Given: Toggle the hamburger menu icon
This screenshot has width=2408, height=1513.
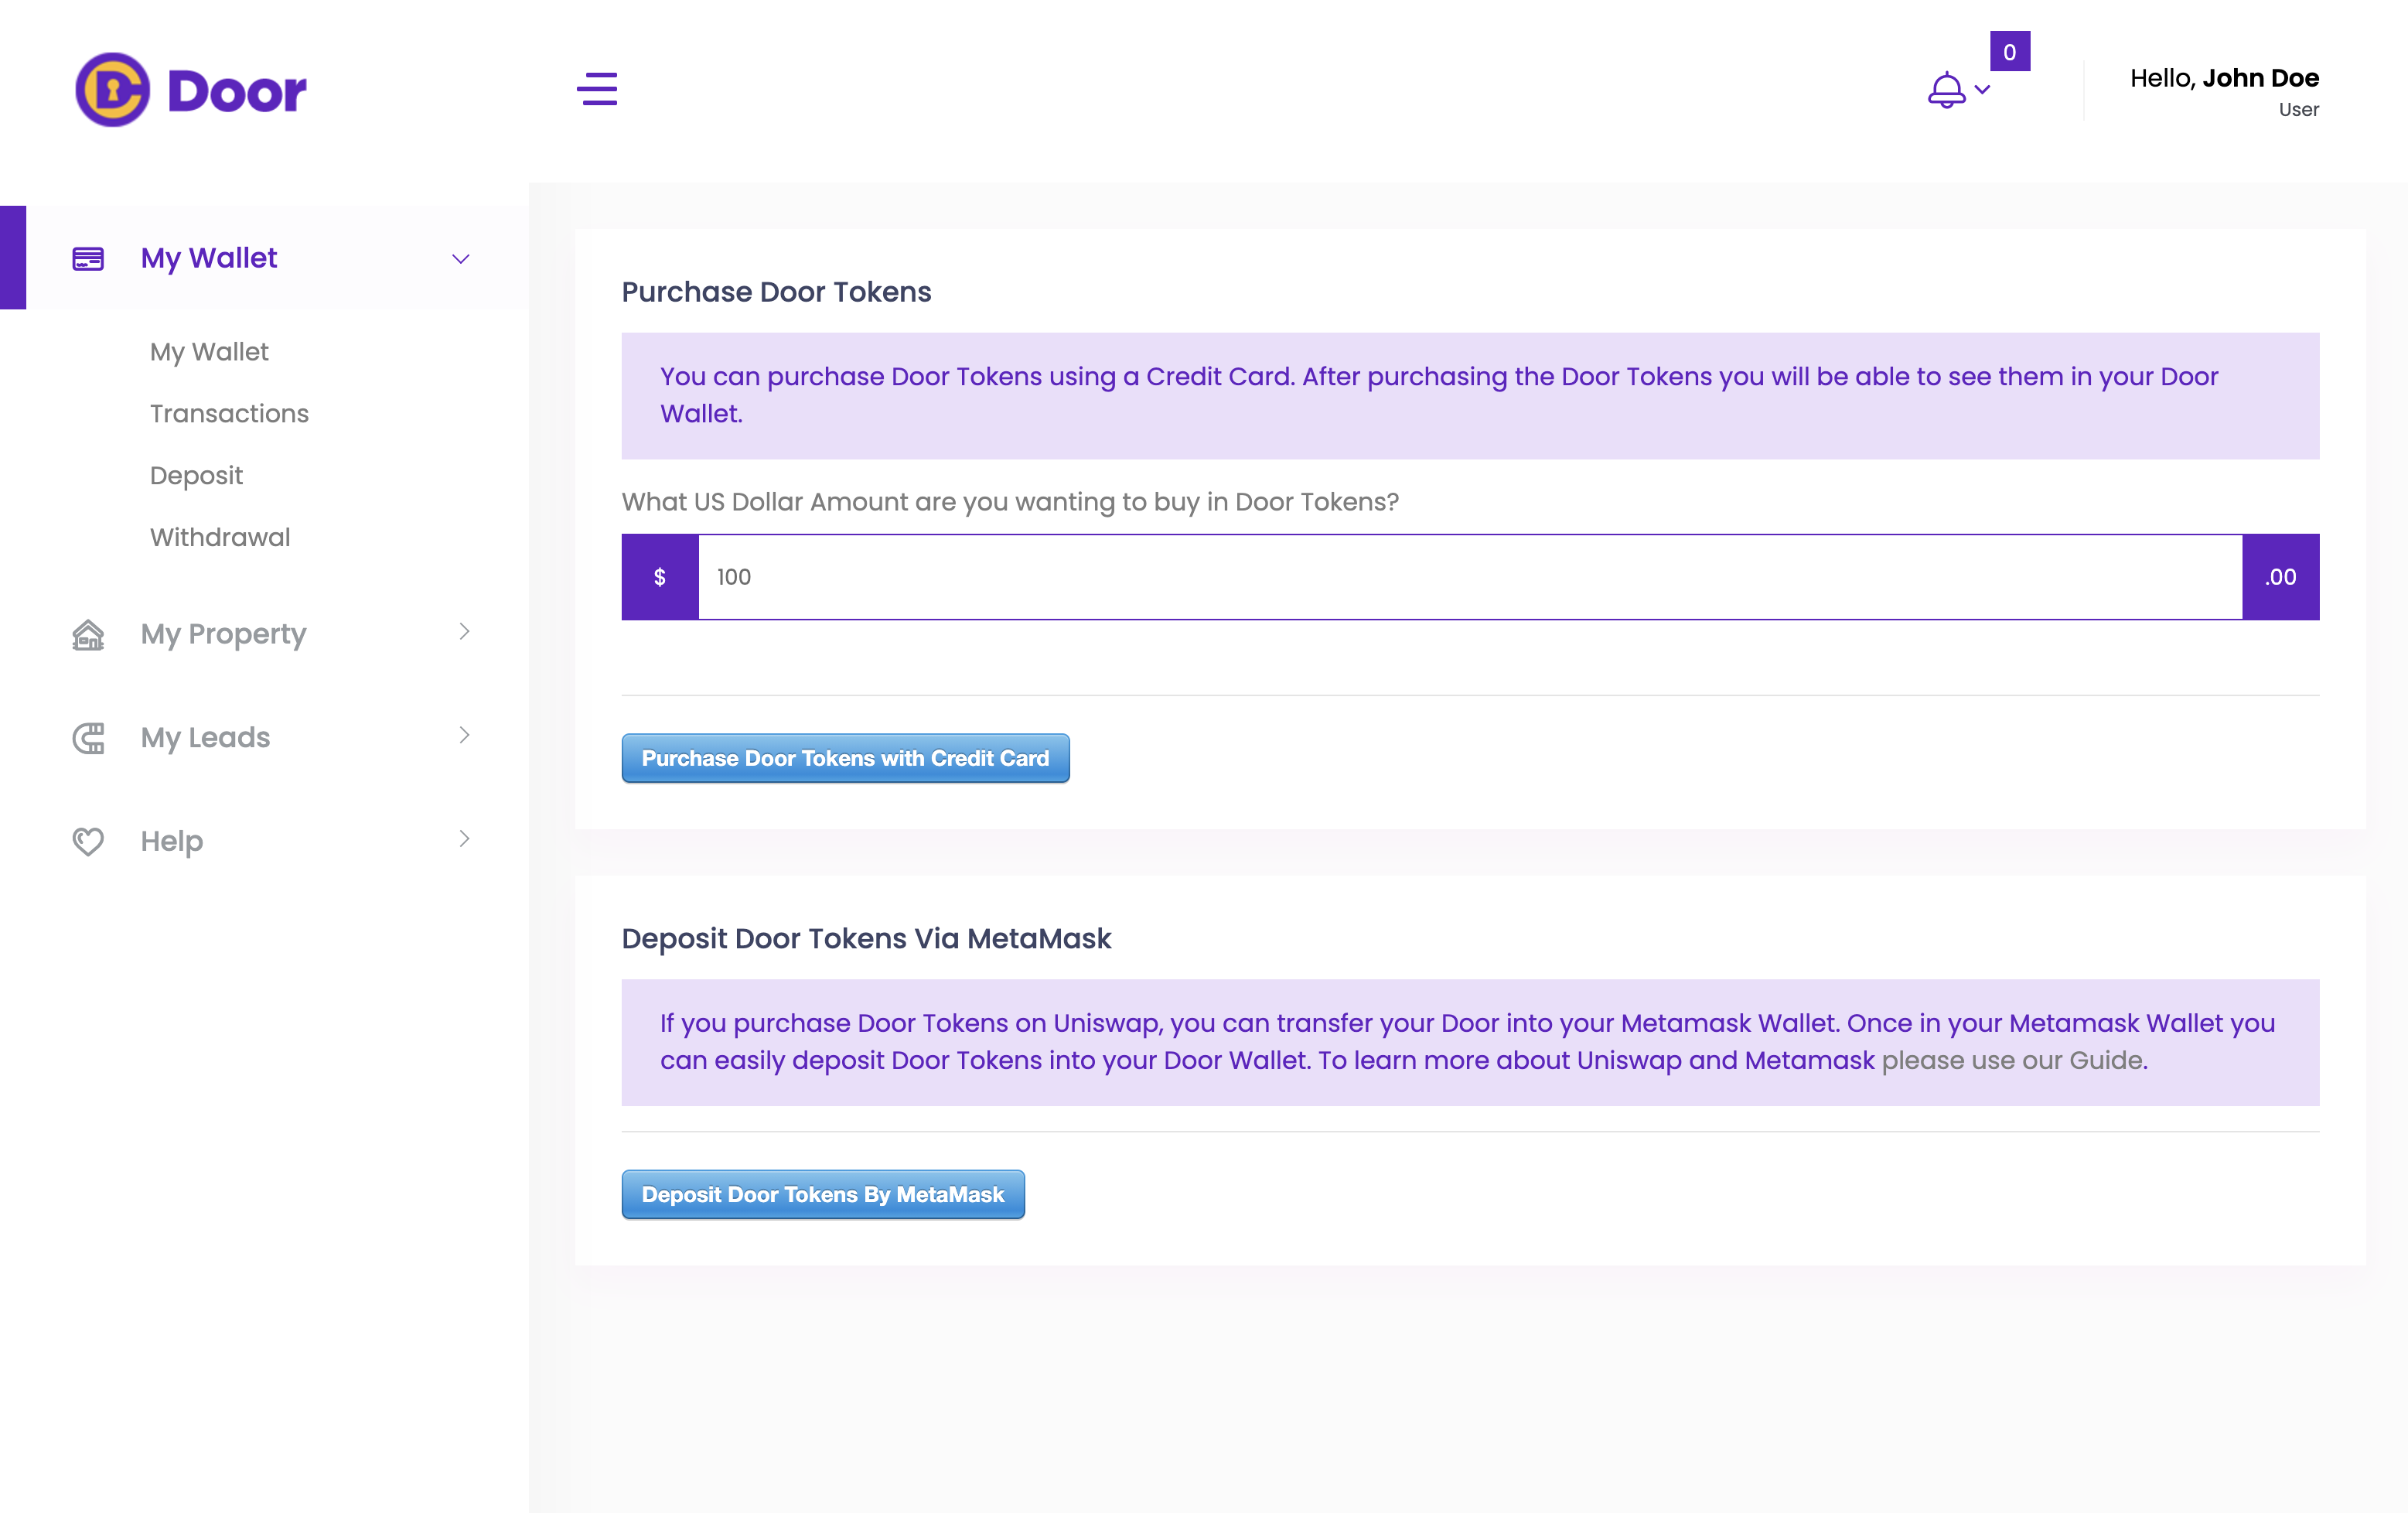Looking at the screenshot, I should point(597,89).
